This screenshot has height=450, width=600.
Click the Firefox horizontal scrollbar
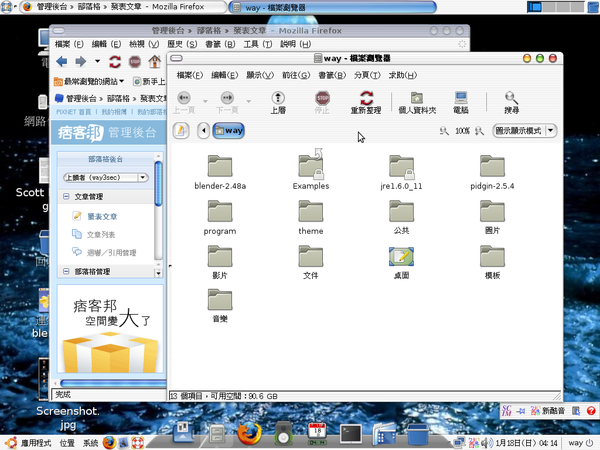[113, 383]
